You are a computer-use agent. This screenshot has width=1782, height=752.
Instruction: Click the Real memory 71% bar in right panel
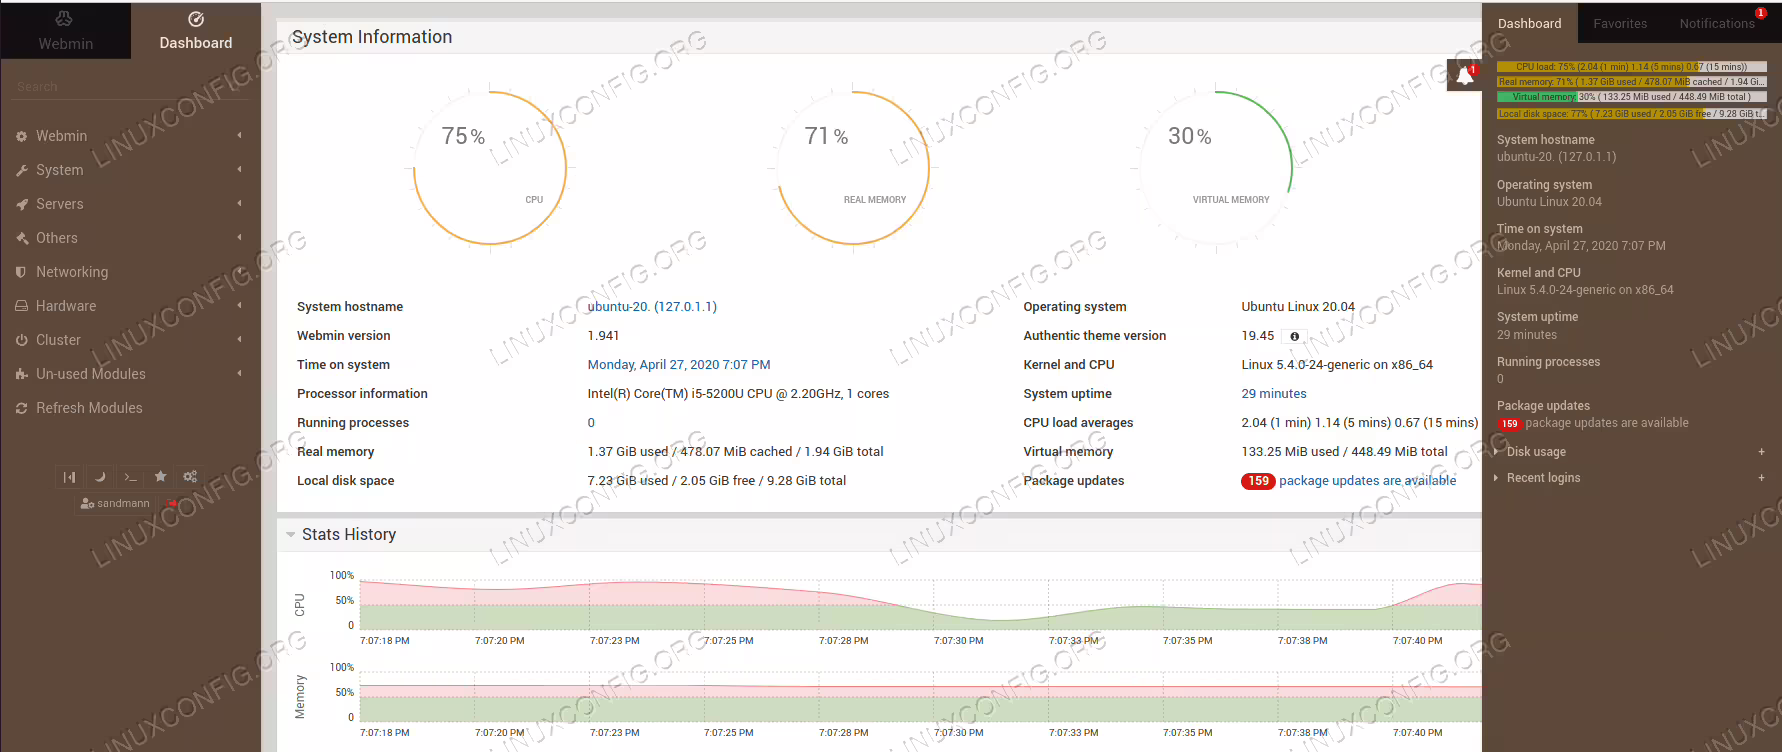(x=1632, y=82)
